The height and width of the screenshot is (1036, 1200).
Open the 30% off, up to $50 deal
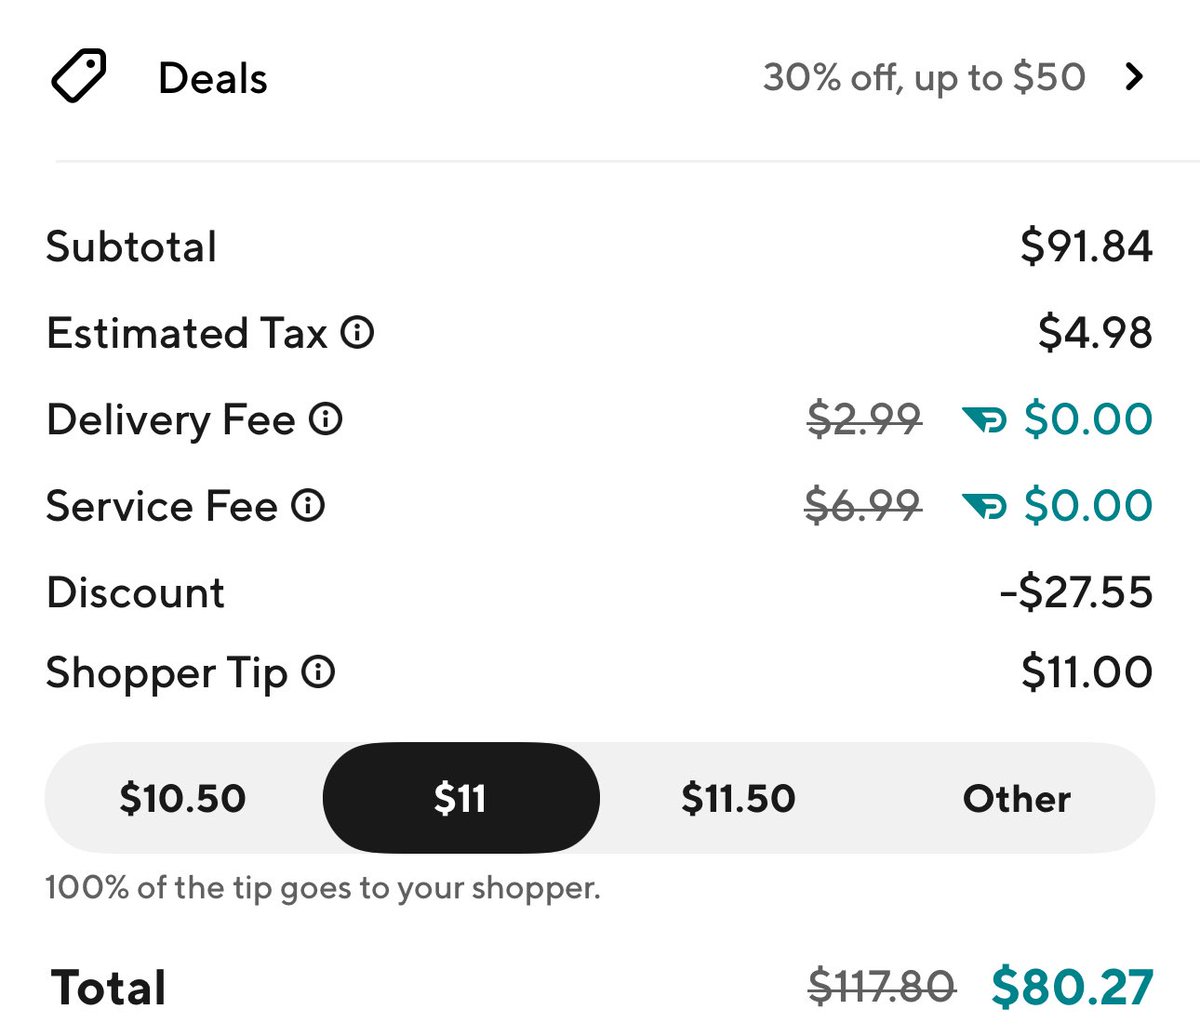(x=924, y=78)
